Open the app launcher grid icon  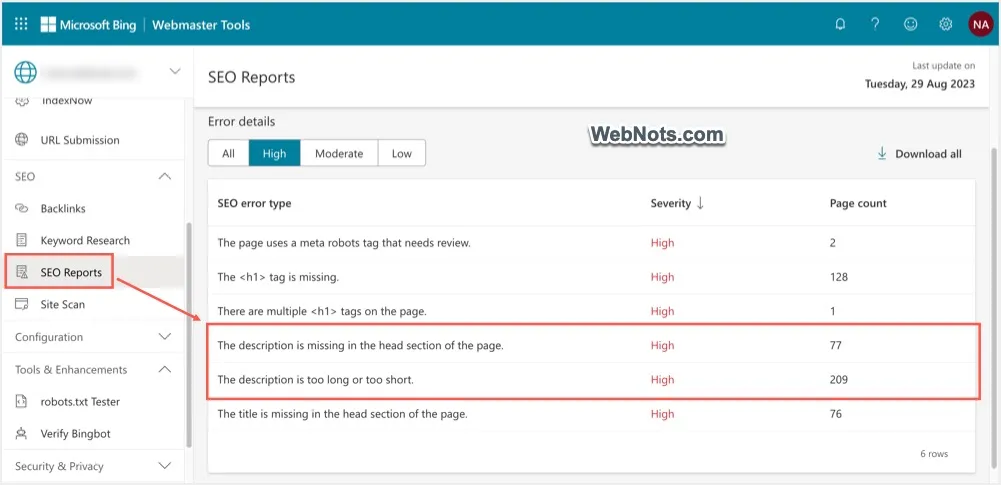coord(21,24)
